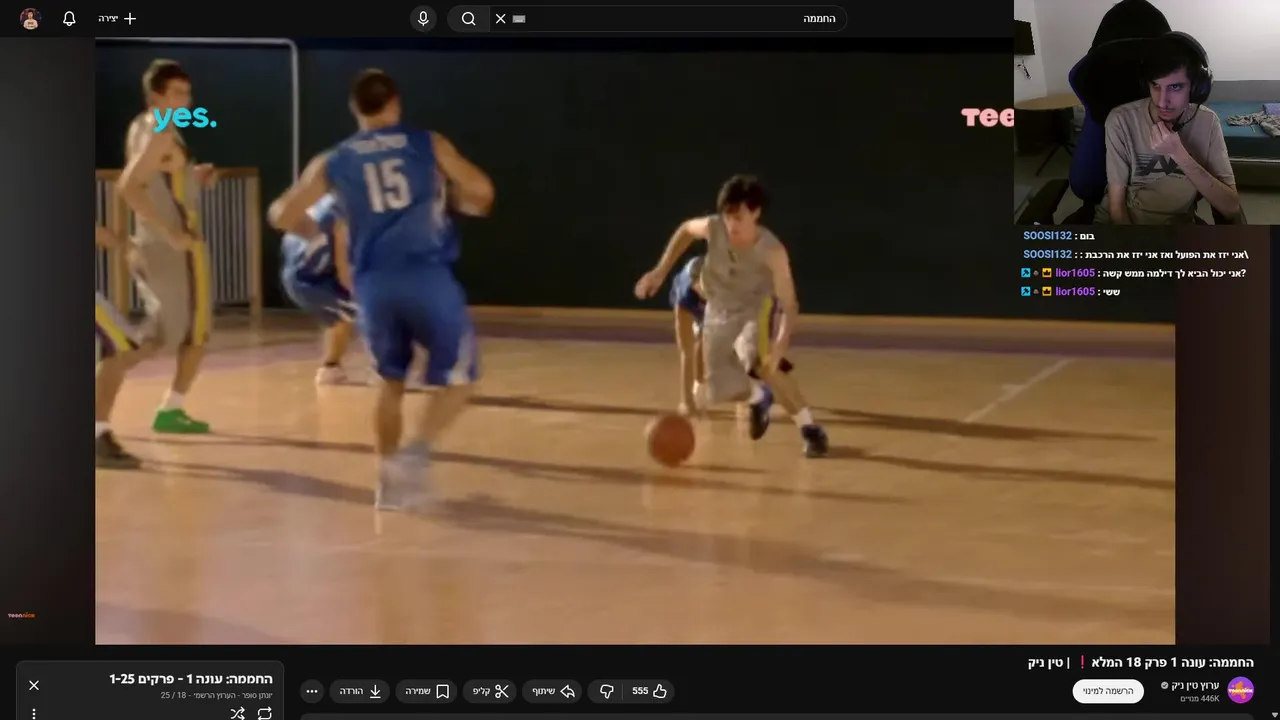Screen dimensions: 1280x720
Task: Click the basketball video player area
Action: click(x=635, y=341)
